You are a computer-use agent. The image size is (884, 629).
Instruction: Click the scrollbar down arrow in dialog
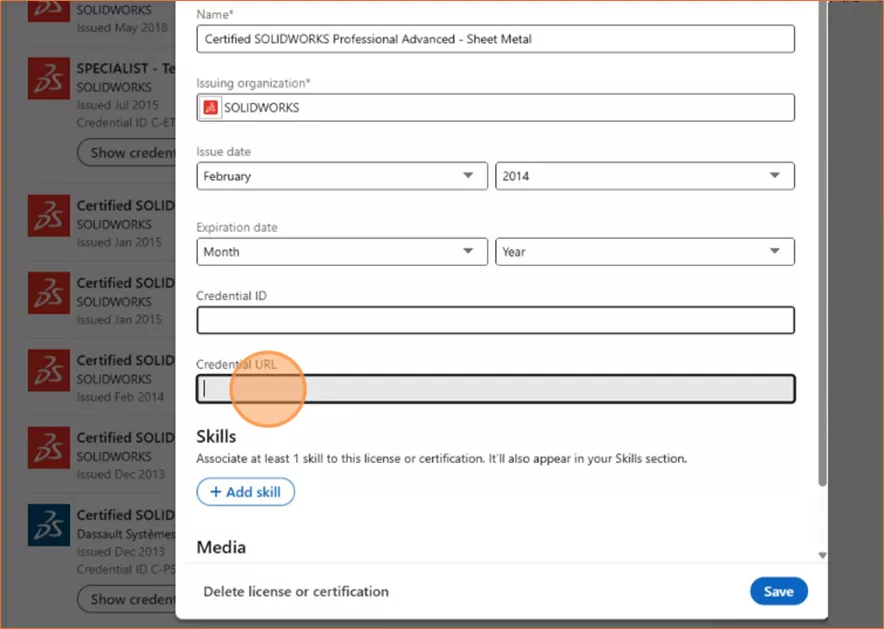click(x=823, y=555)
